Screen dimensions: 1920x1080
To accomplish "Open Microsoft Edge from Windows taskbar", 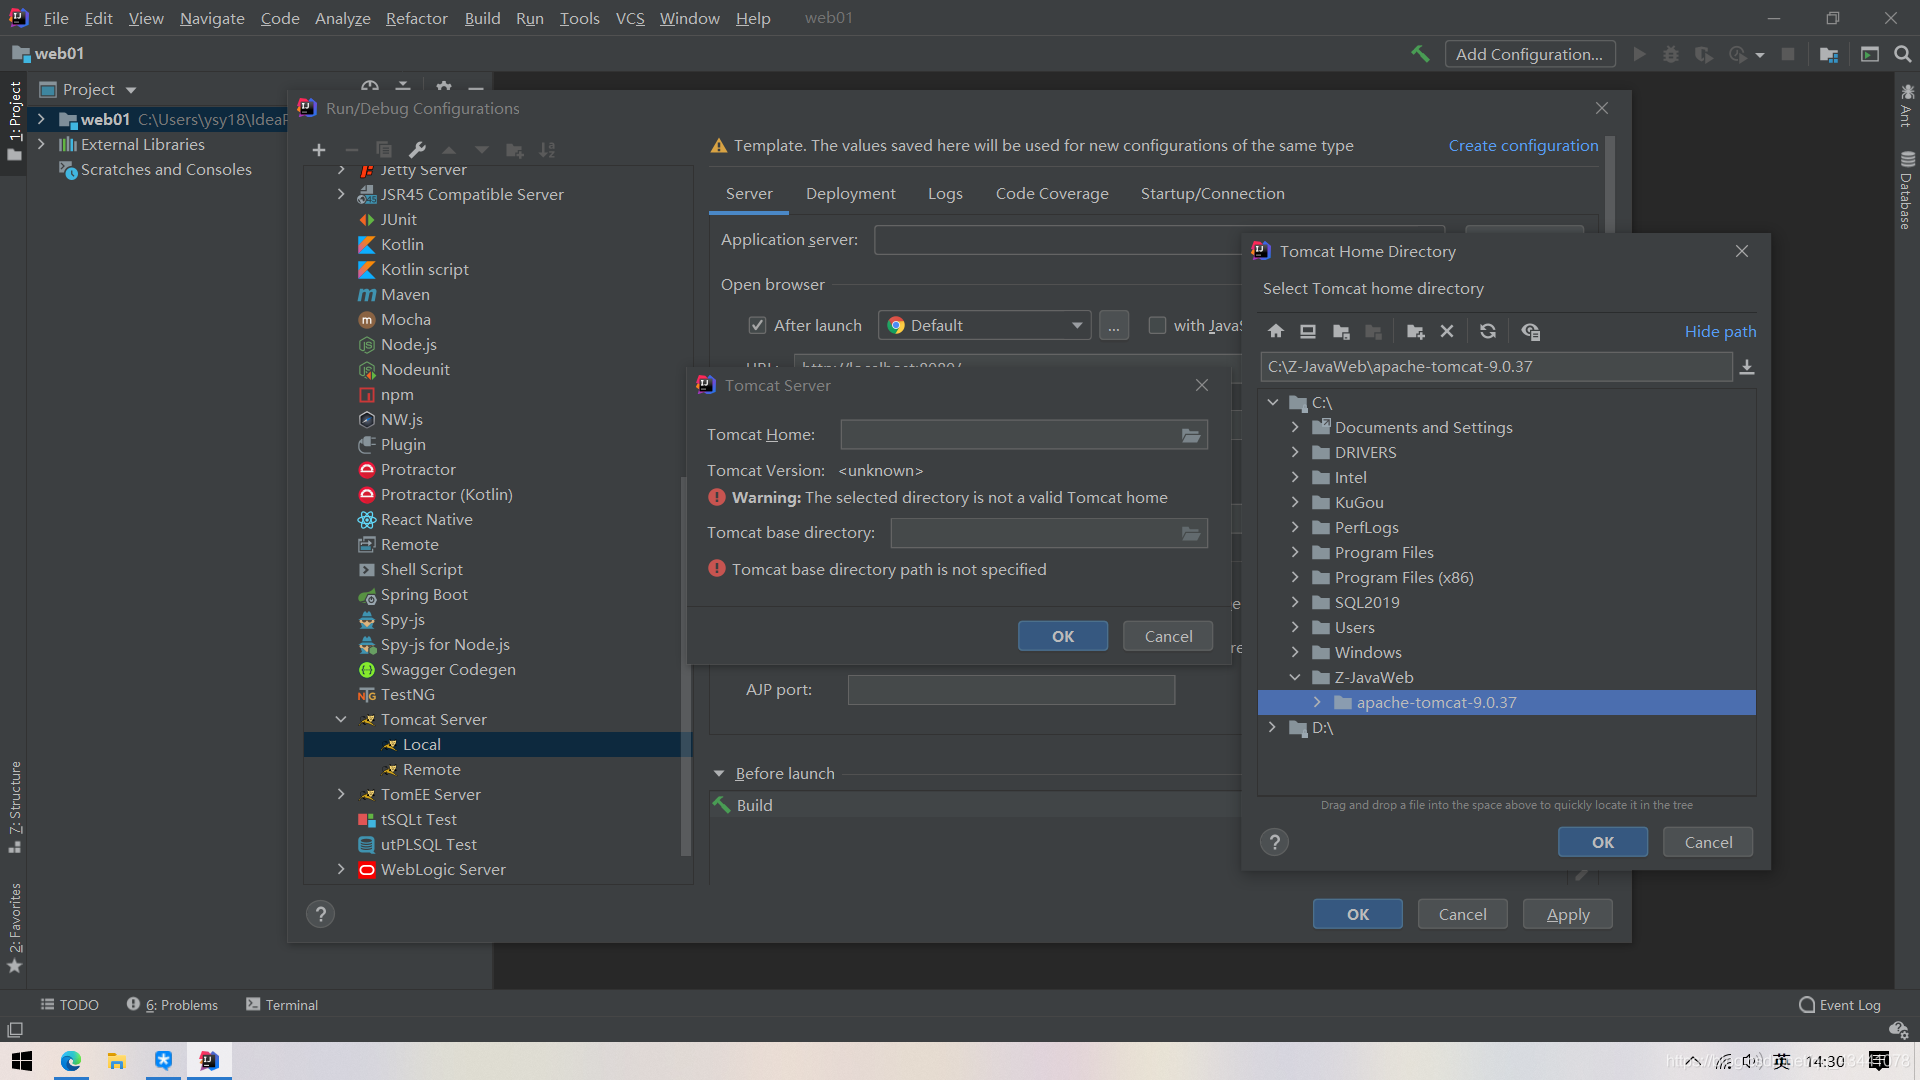I will [x=71, y=1061].
